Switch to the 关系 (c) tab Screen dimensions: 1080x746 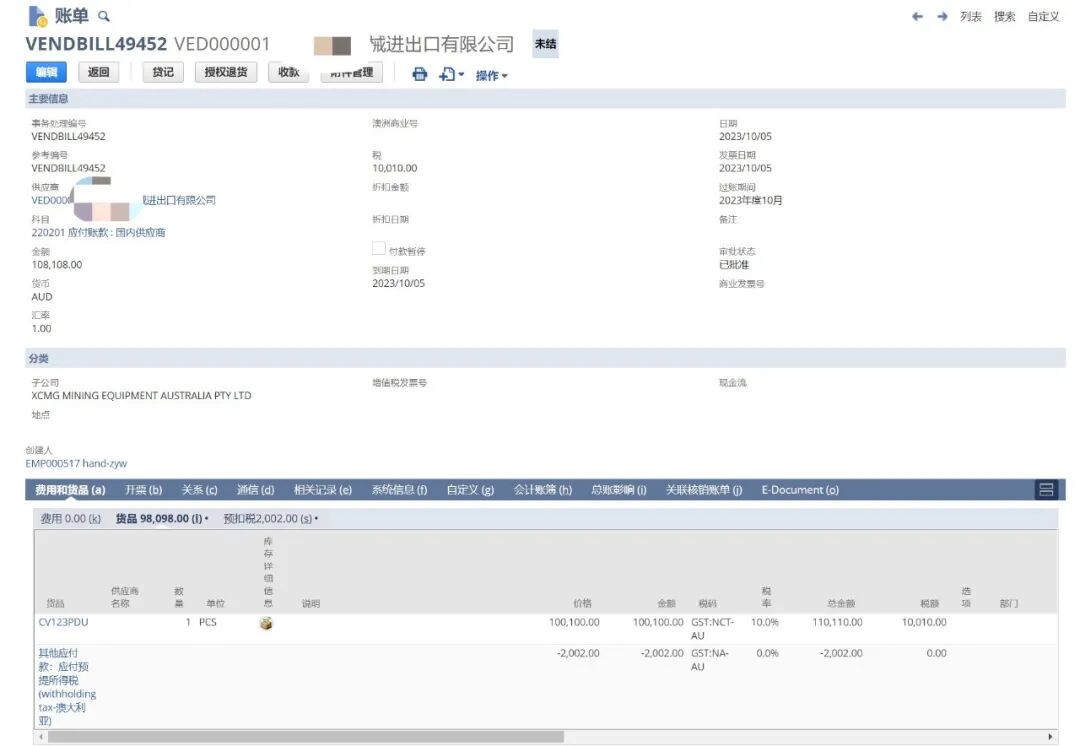point(199,490)
